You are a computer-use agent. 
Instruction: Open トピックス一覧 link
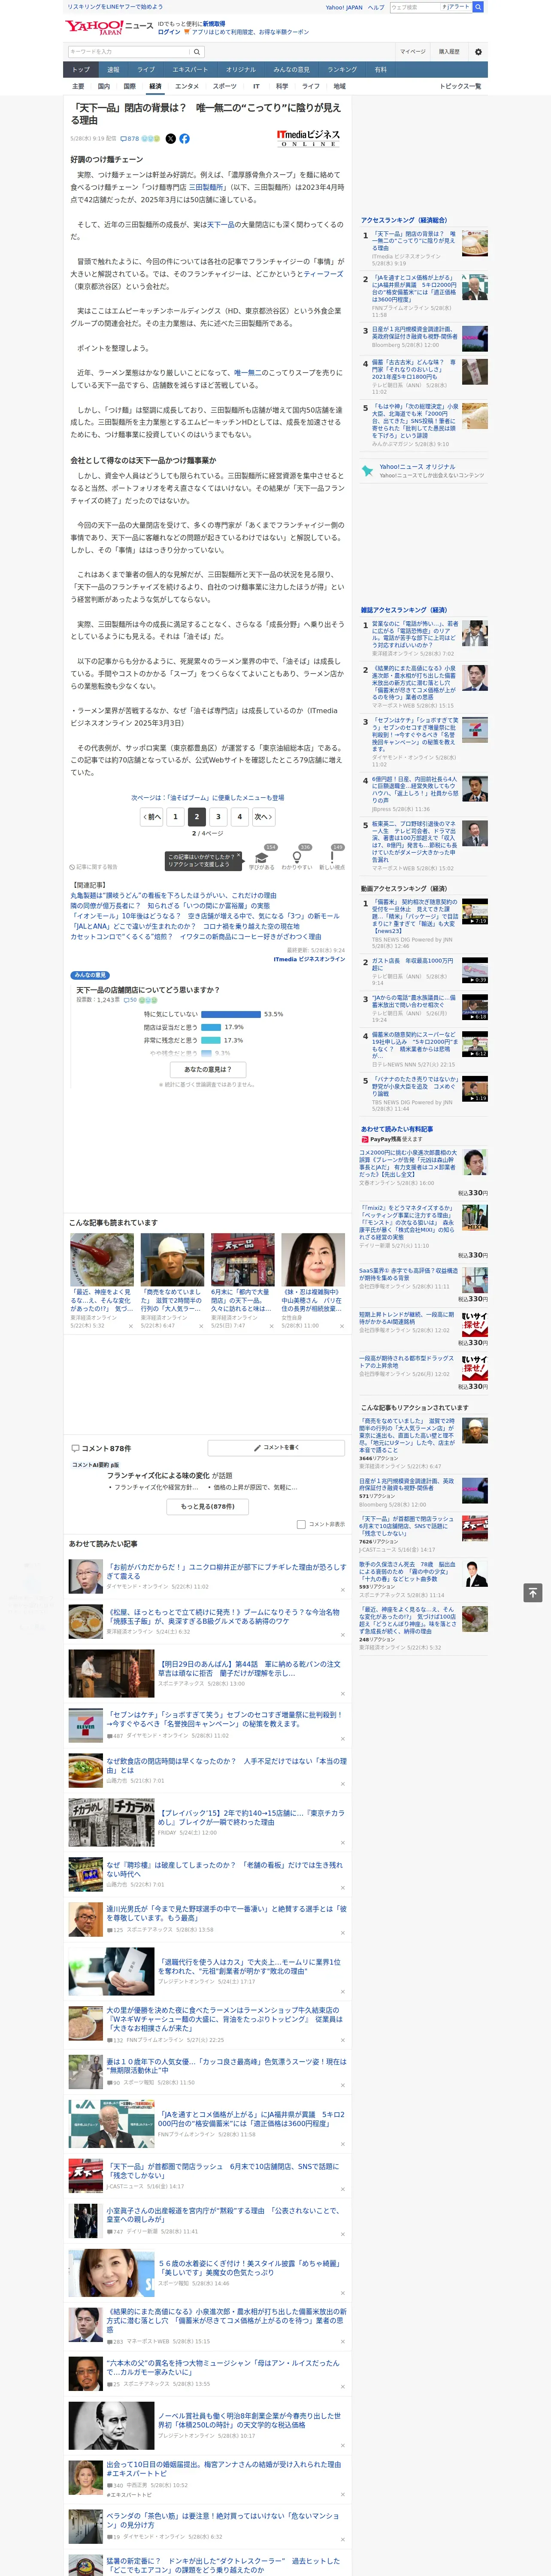[x=460, y=86]
